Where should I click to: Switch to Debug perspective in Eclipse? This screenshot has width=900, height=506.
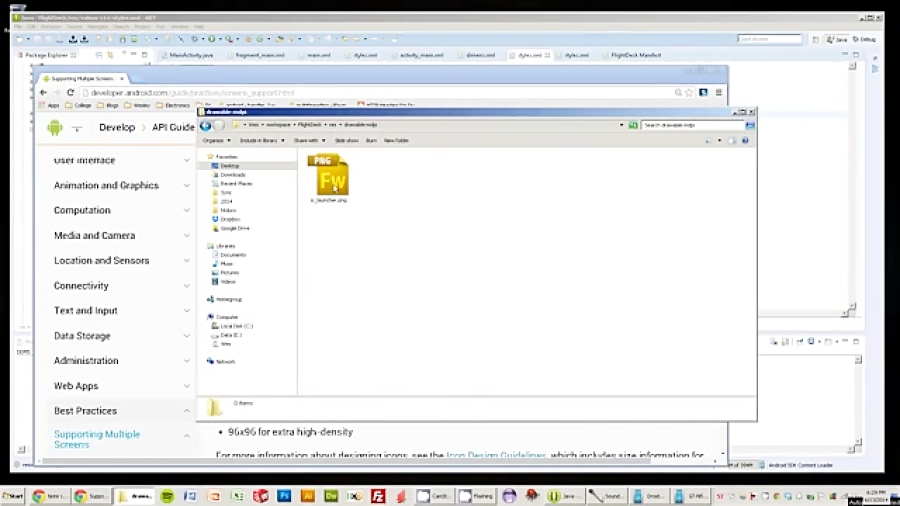[x=864, y=39]
